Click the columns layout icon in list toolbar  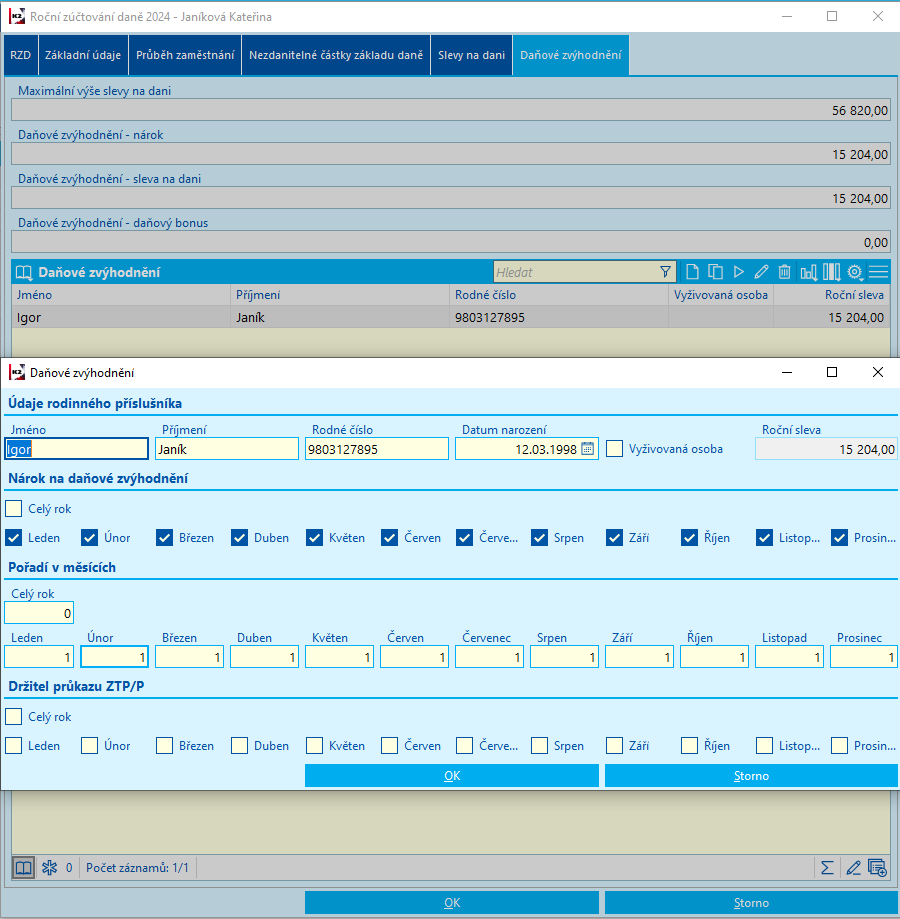point(831,272)
